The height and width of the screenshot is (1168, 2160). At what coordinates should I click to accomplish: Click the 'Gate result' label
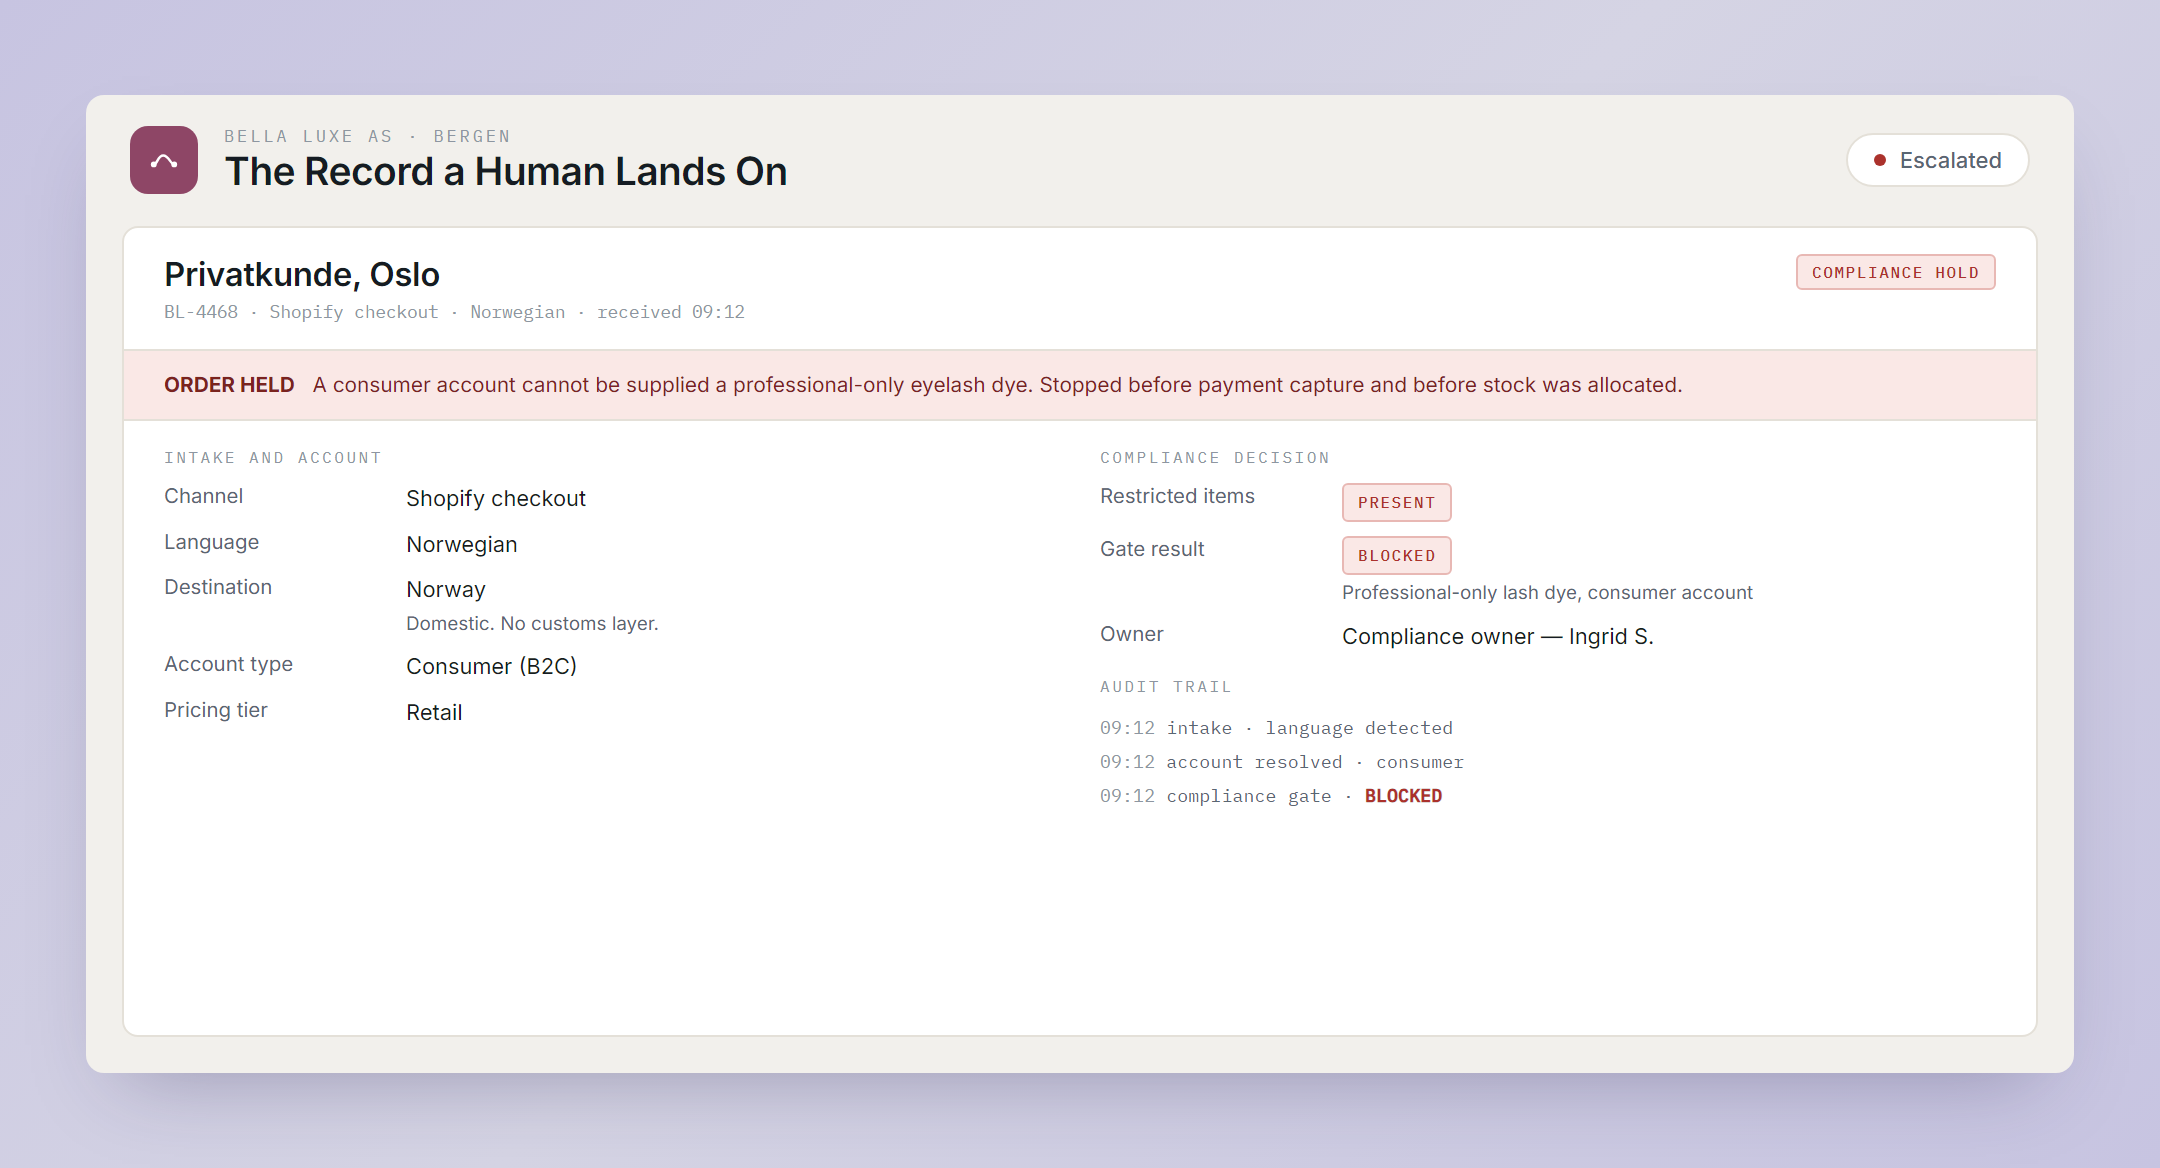[1152, 549]
